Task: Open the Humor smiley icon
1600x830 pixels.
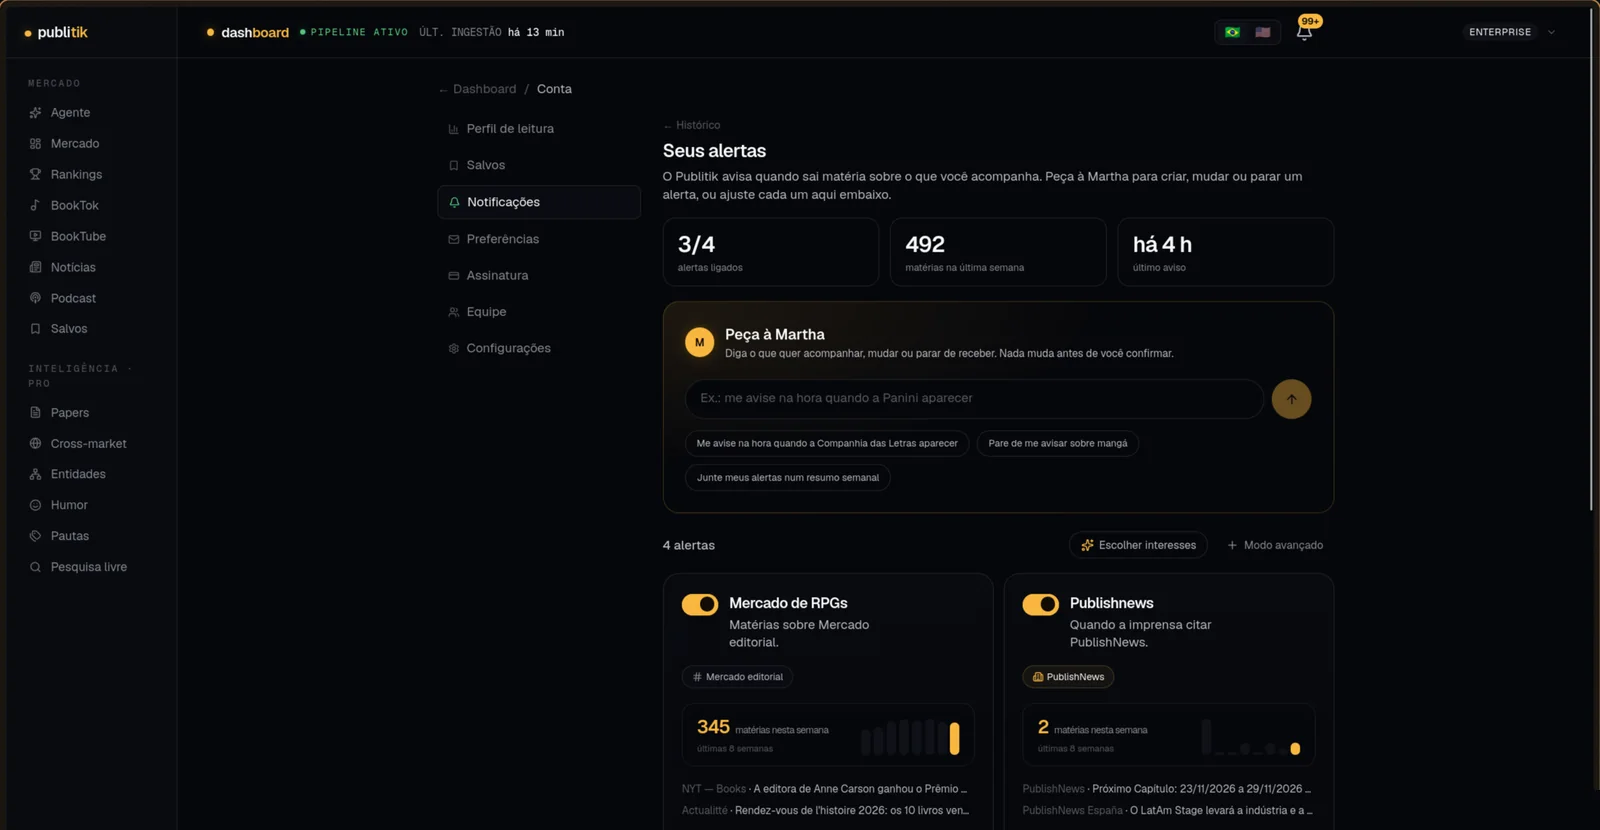Action: pos(35,505)
